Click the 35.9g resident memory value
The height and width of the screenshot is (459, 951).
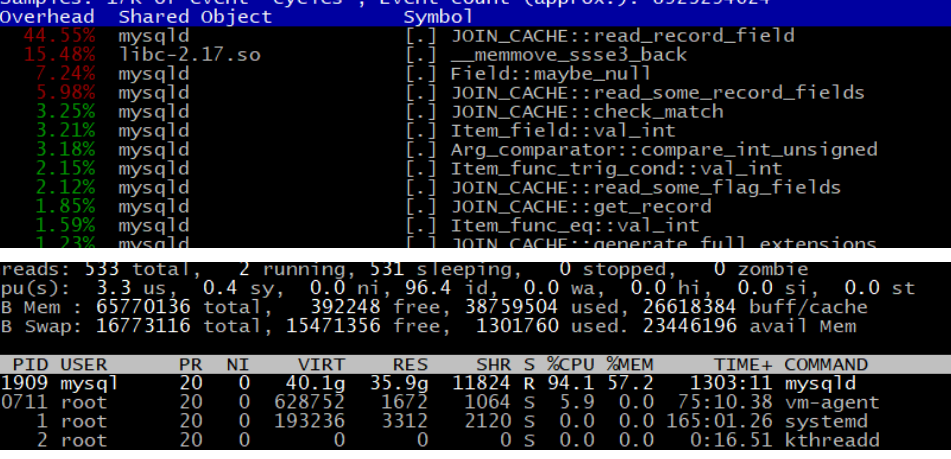coord(398,383)
